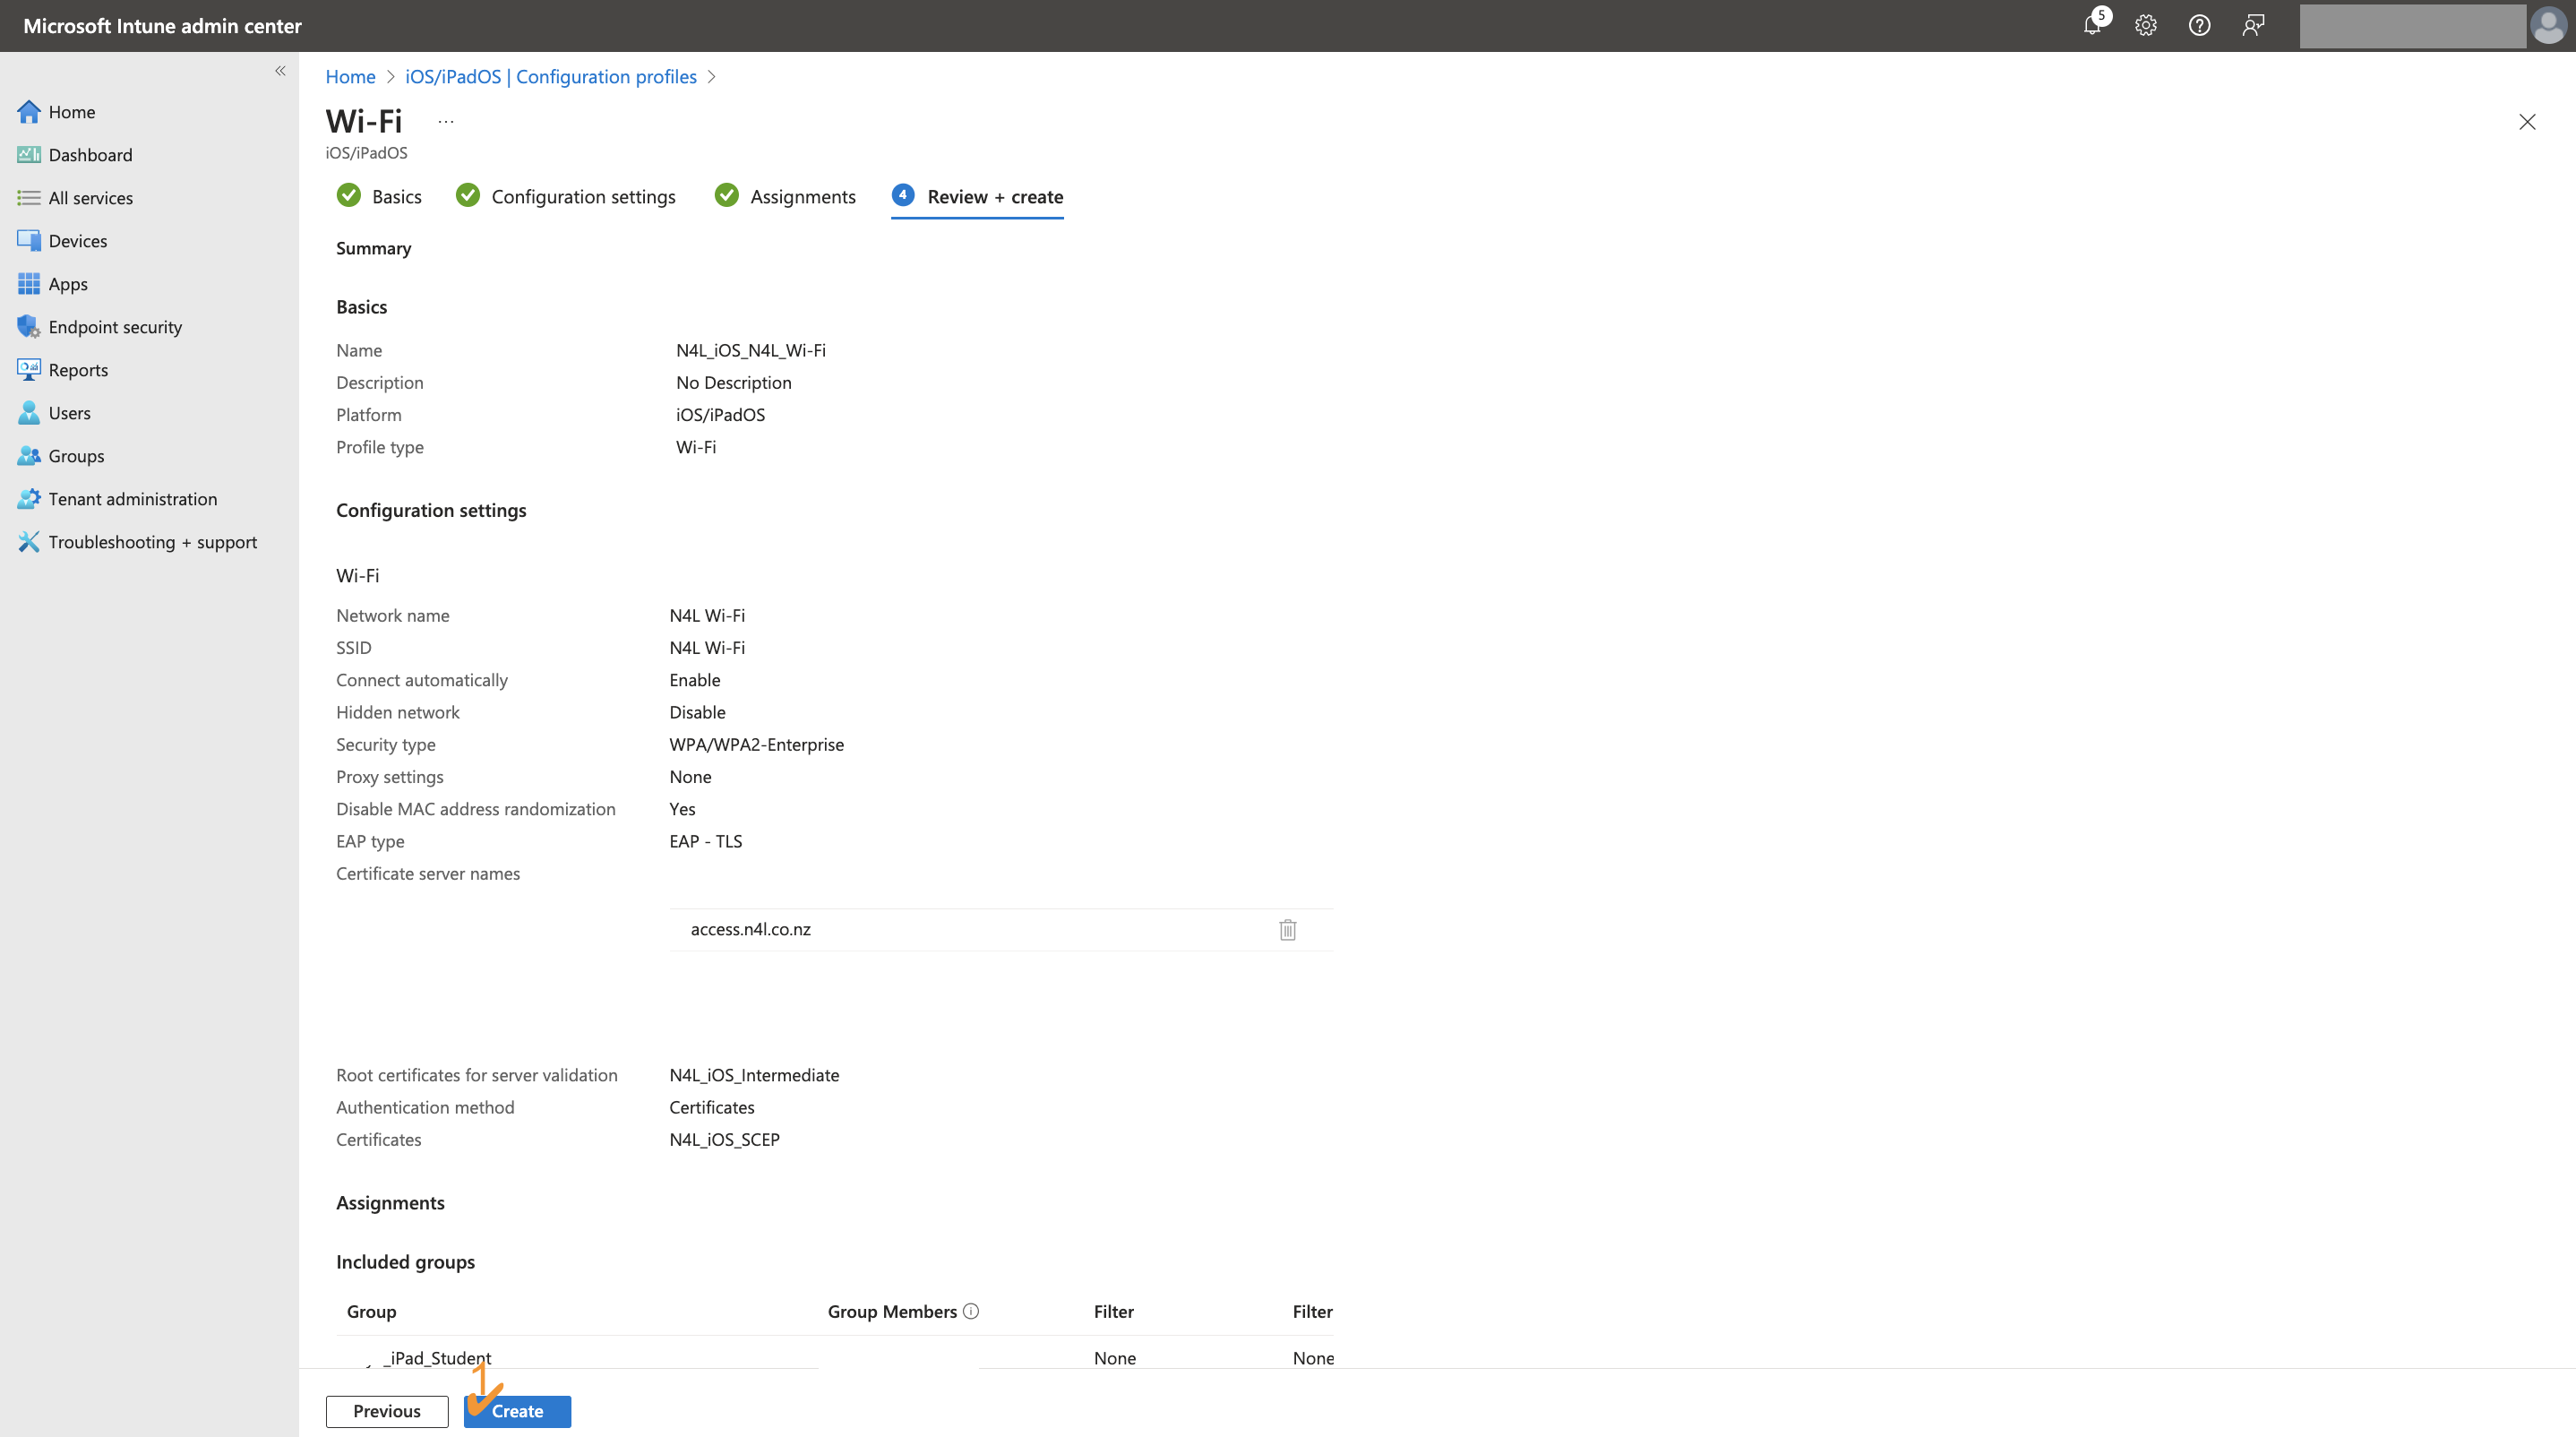
Task: Open the Devices section in the sidebar
Action: (77, 240)
